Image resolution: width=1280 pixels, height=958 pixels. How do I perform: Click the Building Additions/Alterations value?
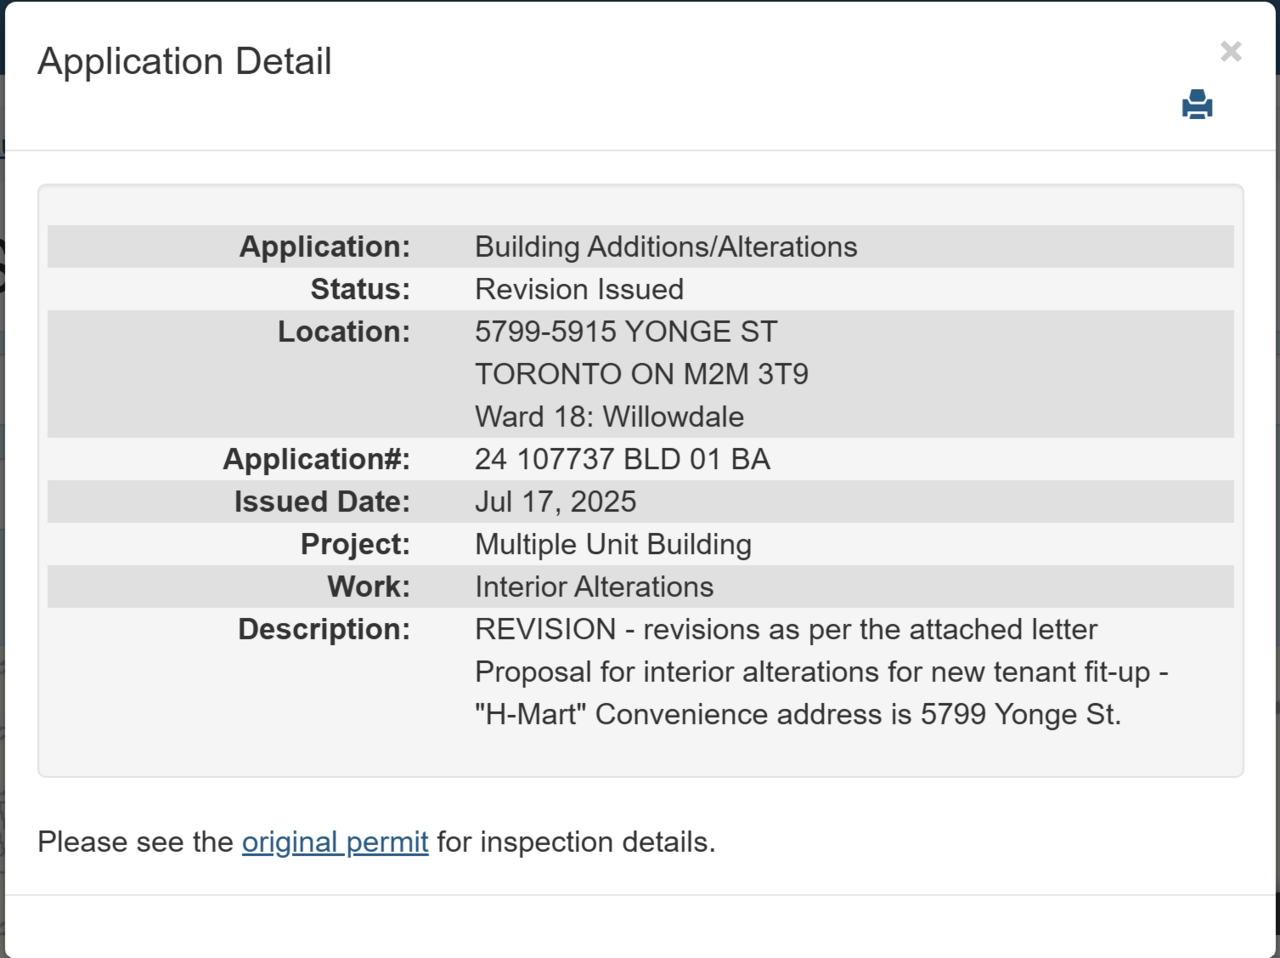pos(666,247)
